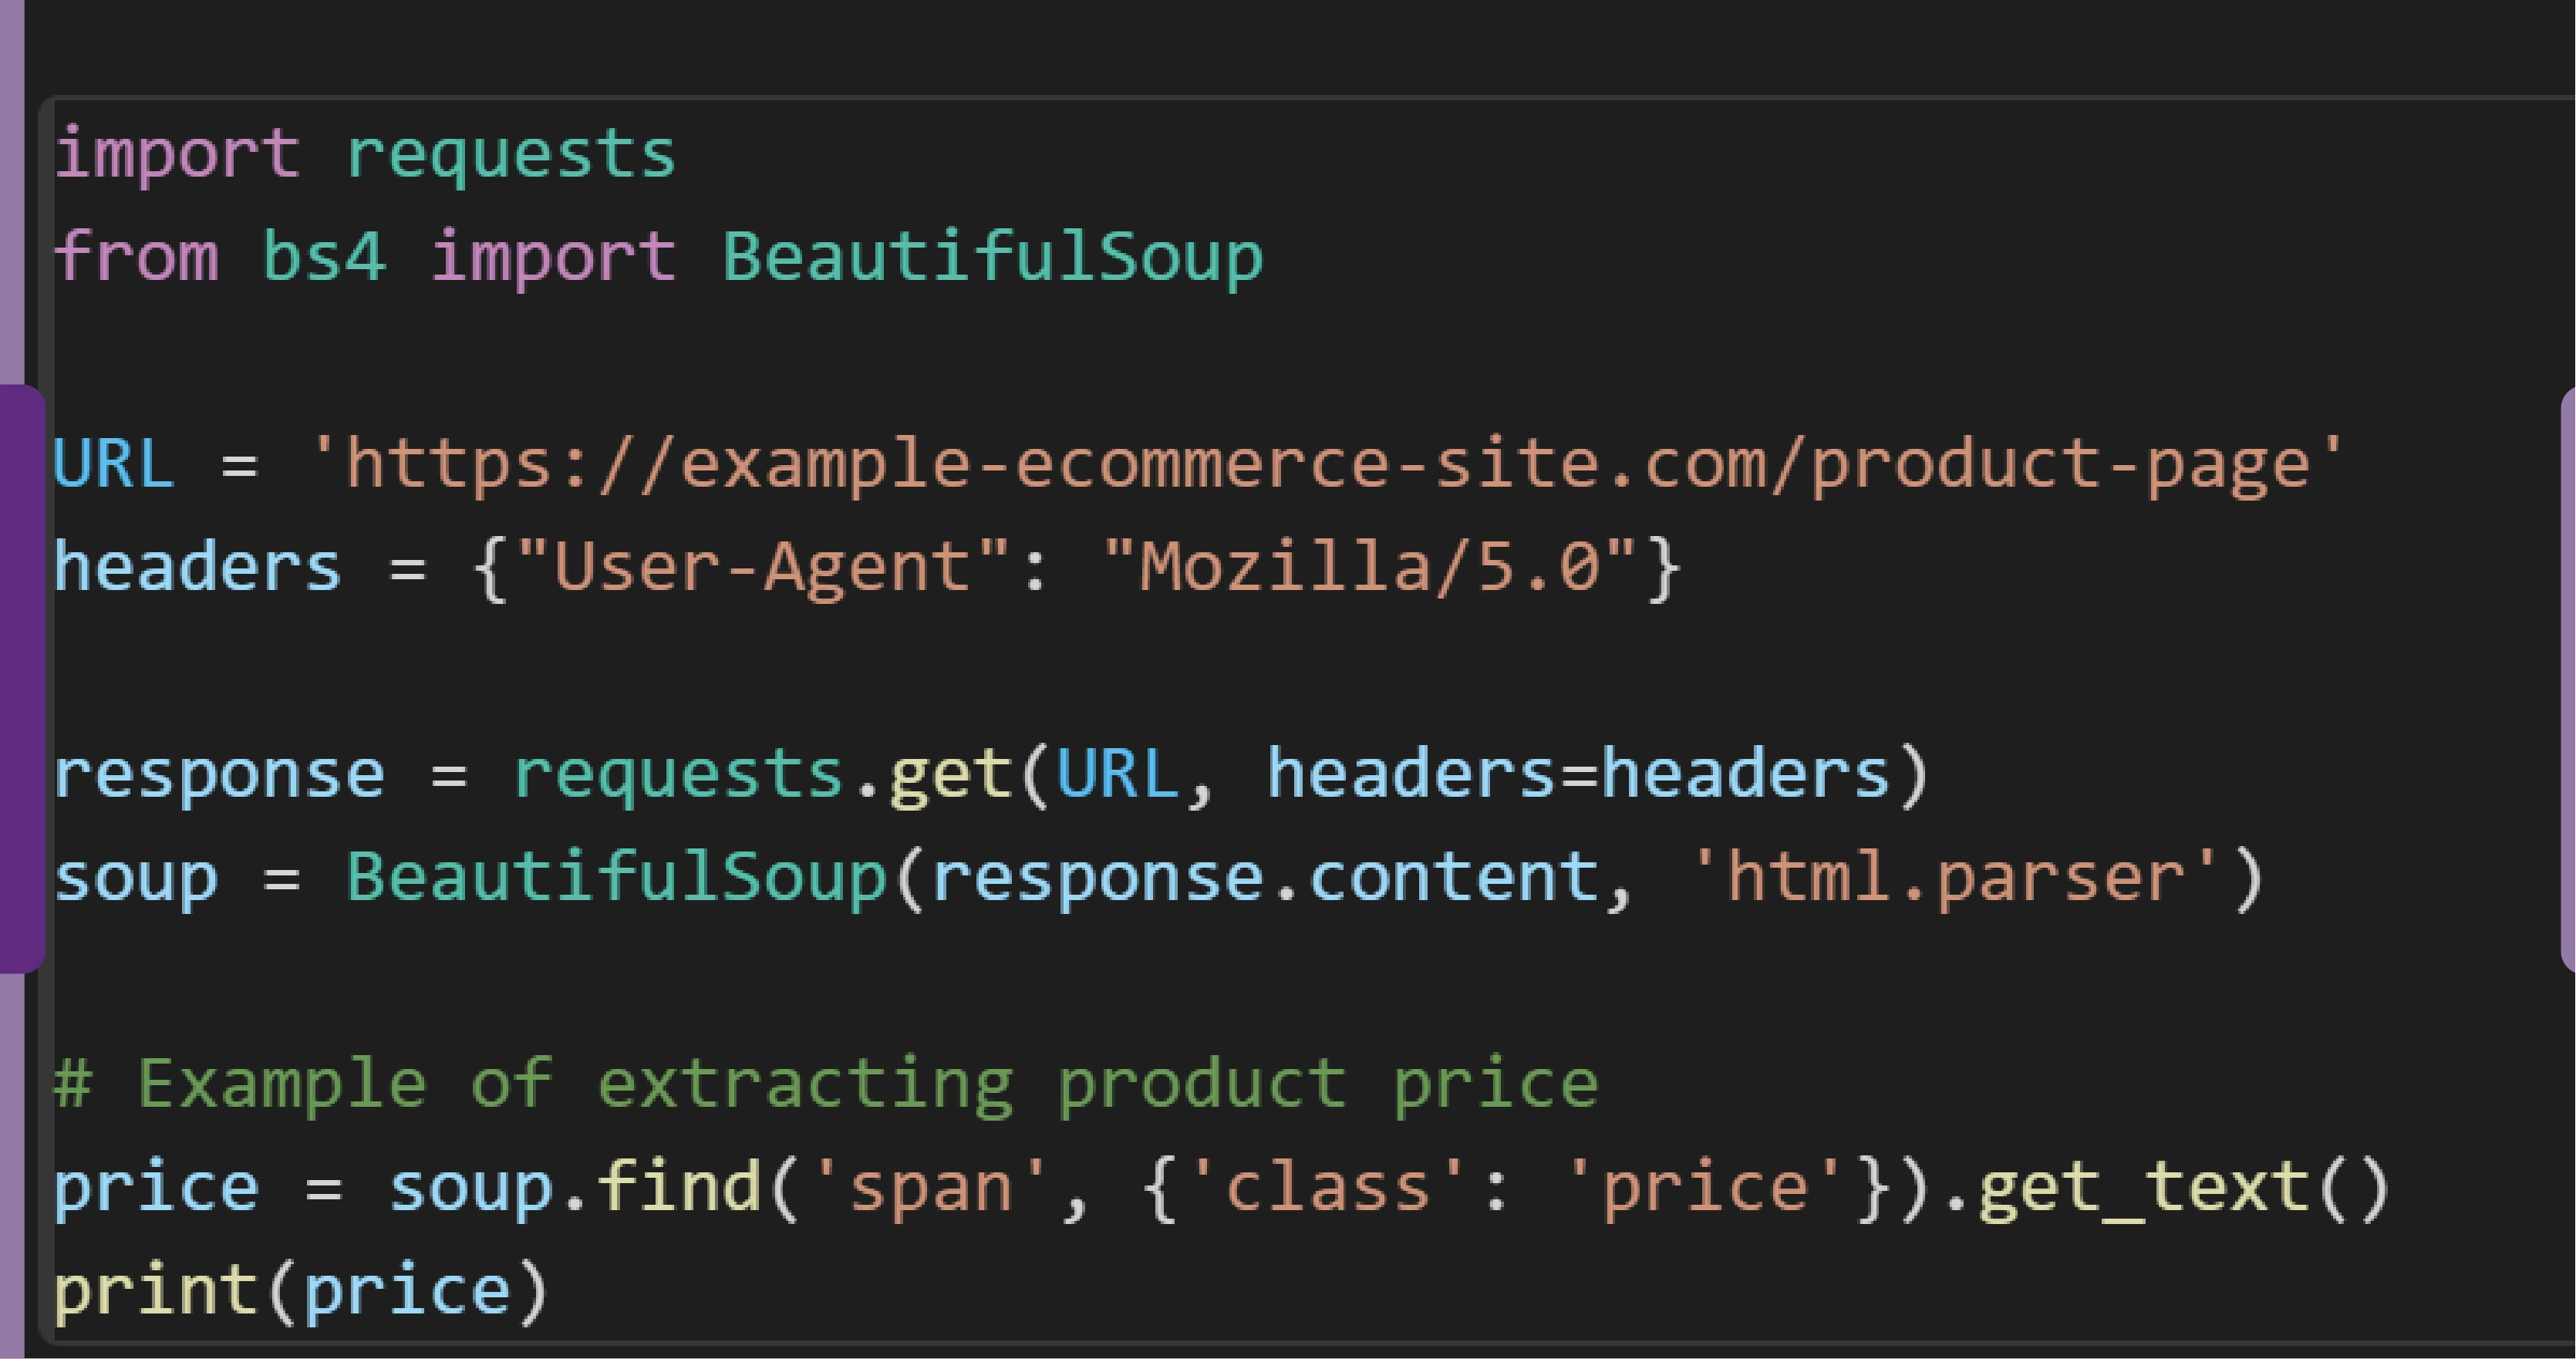This screenshot has height=1359, width=2576.
Task: Click the 'response' variable being assigned
Action: click(x=219, y=775)
